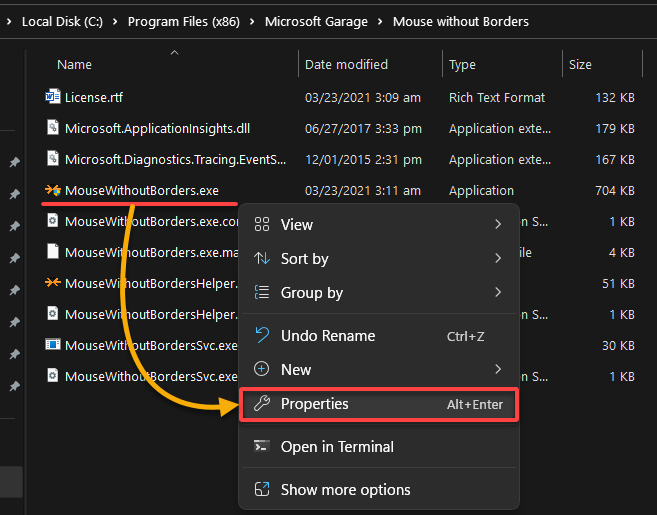
Task: Expand the Group by submenu chevron
Action: [x=498, y=292]
